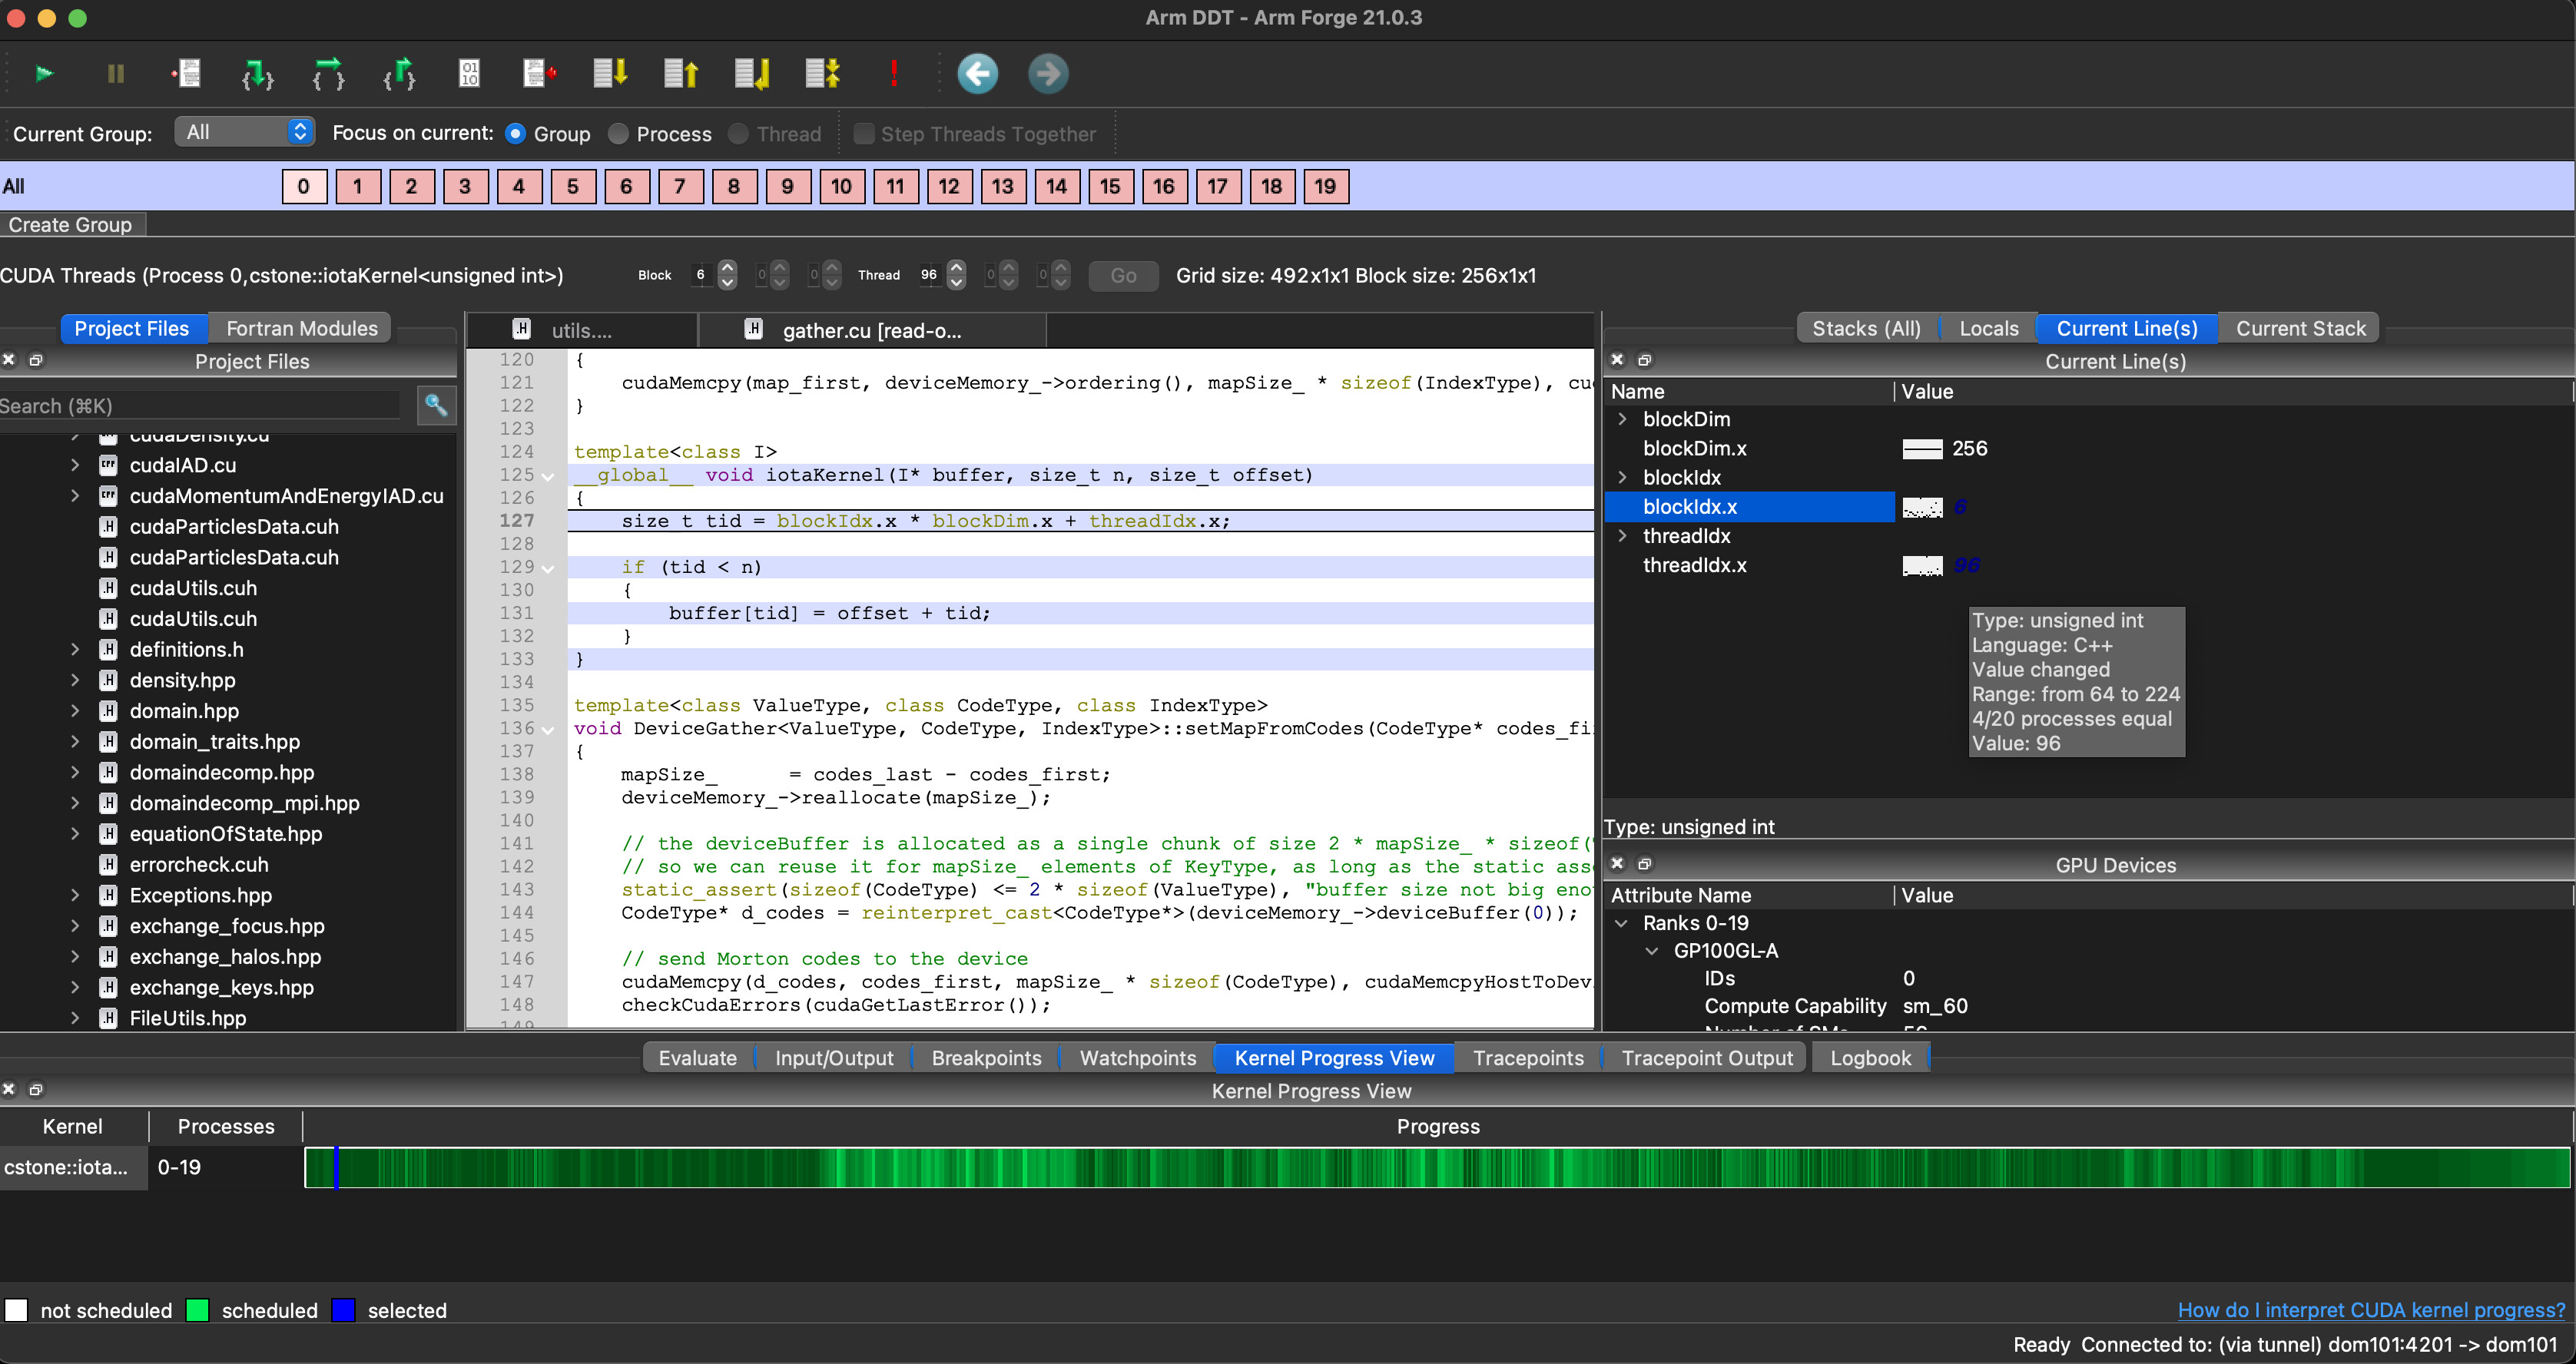Expand the threadIdx variable row
This screenshot has width=2576, height=1364.
1622,536
